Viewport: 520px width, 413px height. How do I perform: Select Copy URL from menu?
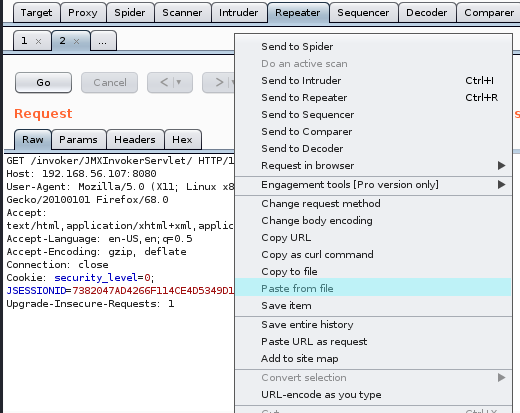pyautogui.click(x=373, y=238)
